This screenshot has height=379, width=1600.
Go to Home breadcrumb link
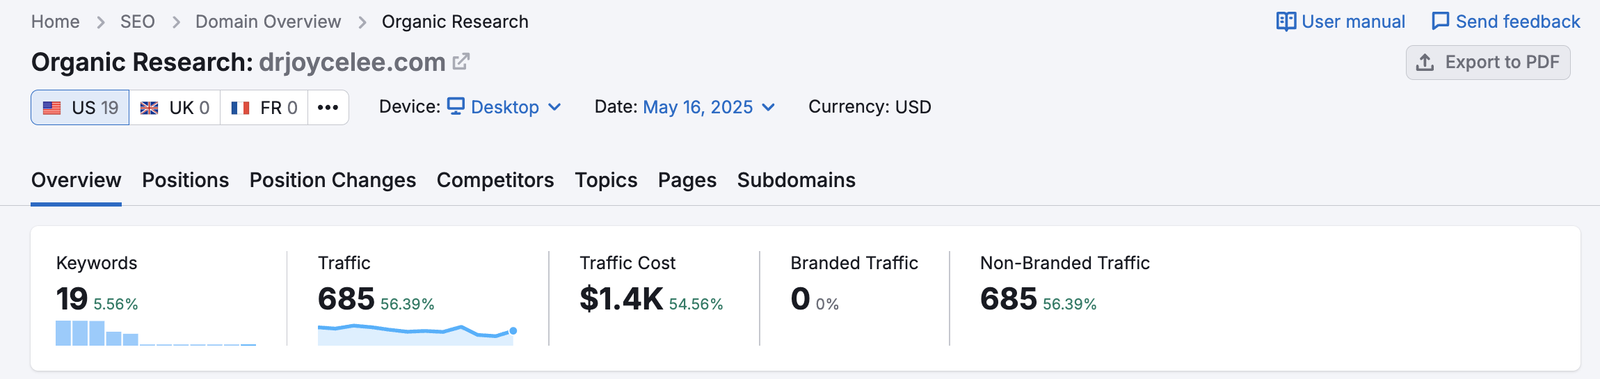55,21
